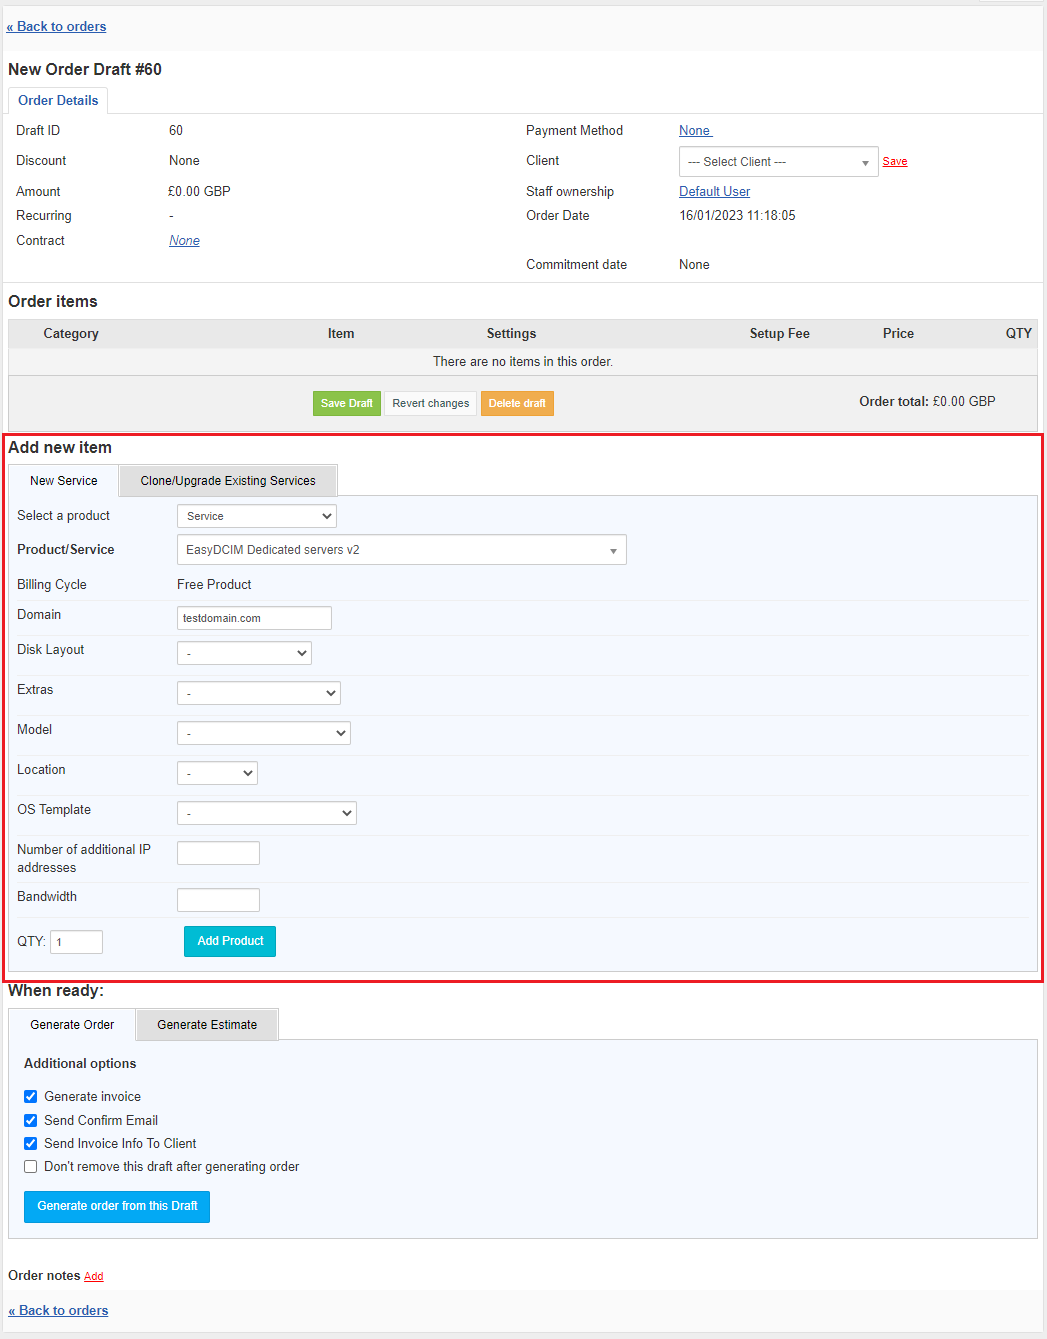Viewport: 1047px width, 1339px height.
Task: Toggle Send Invoice Info To Client
Action: [31, 1144]
